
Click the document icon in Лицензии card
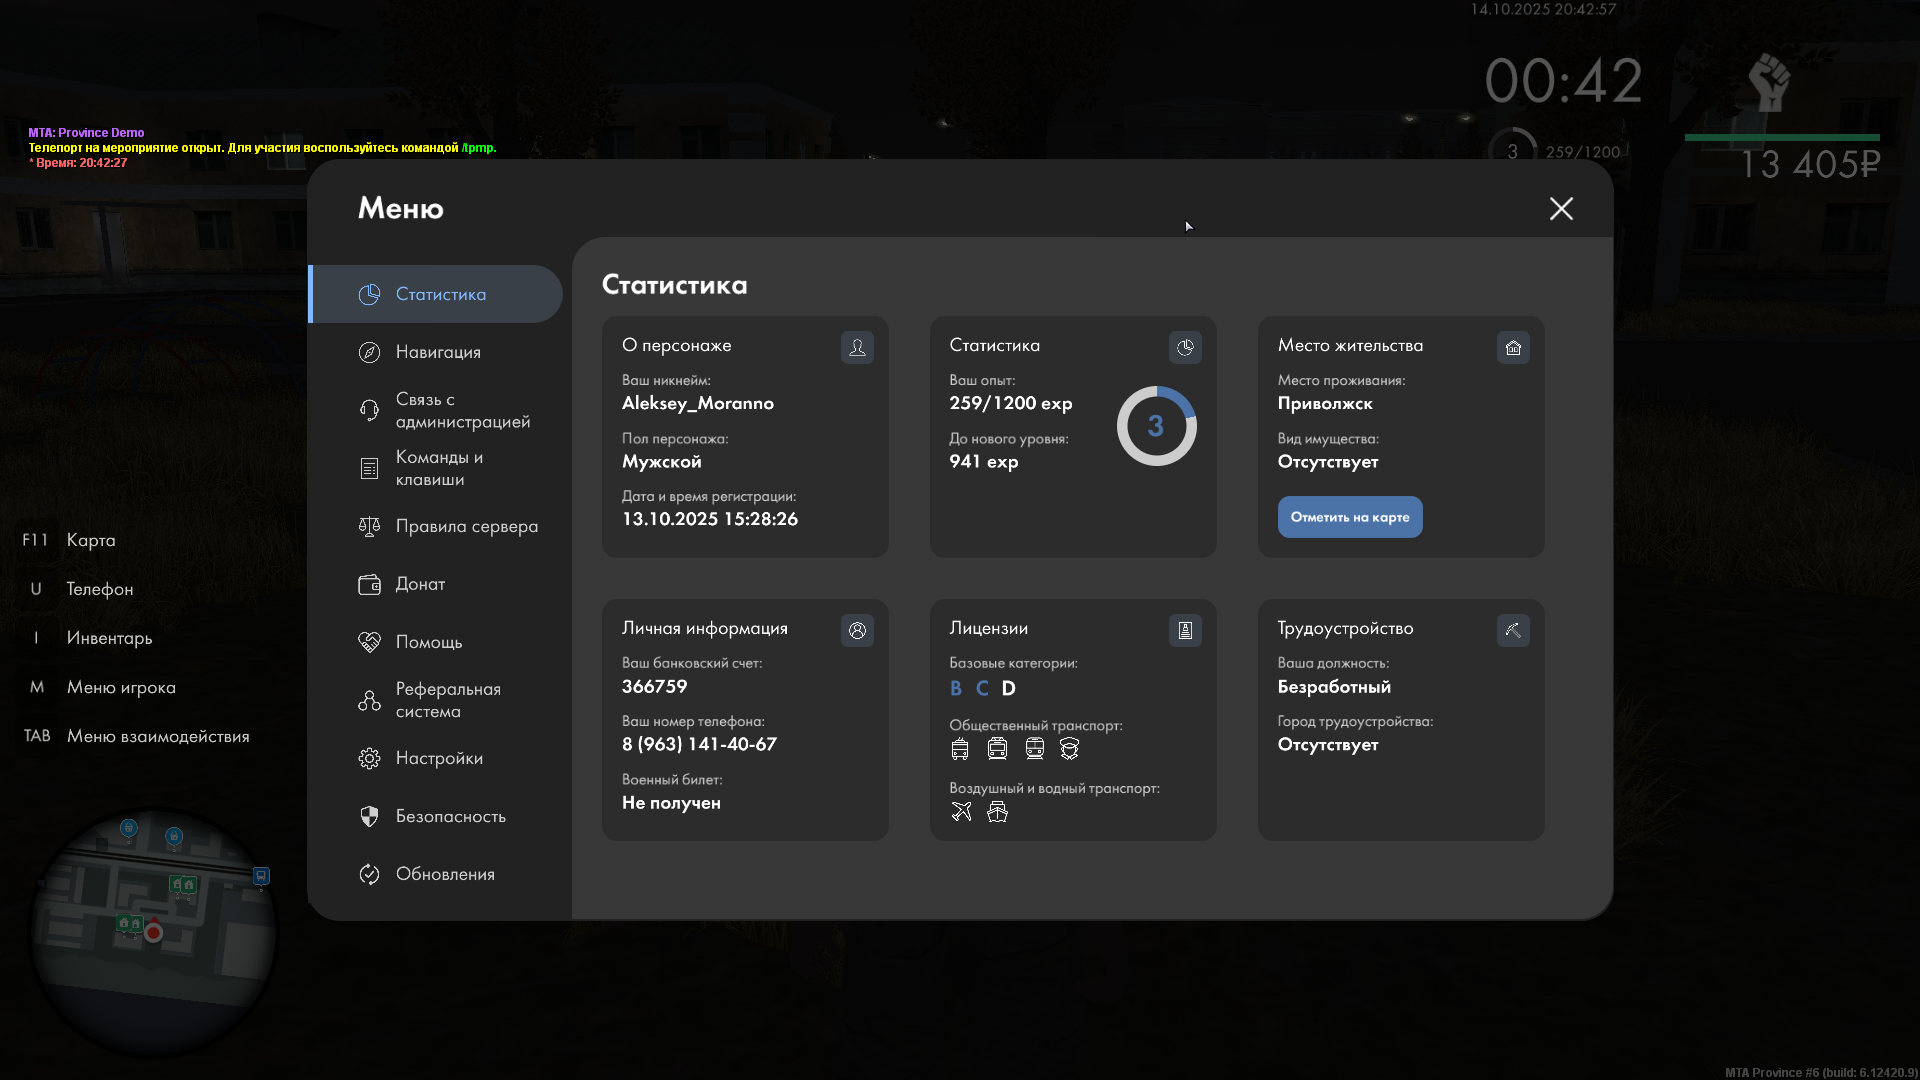tap(1185, 630)
